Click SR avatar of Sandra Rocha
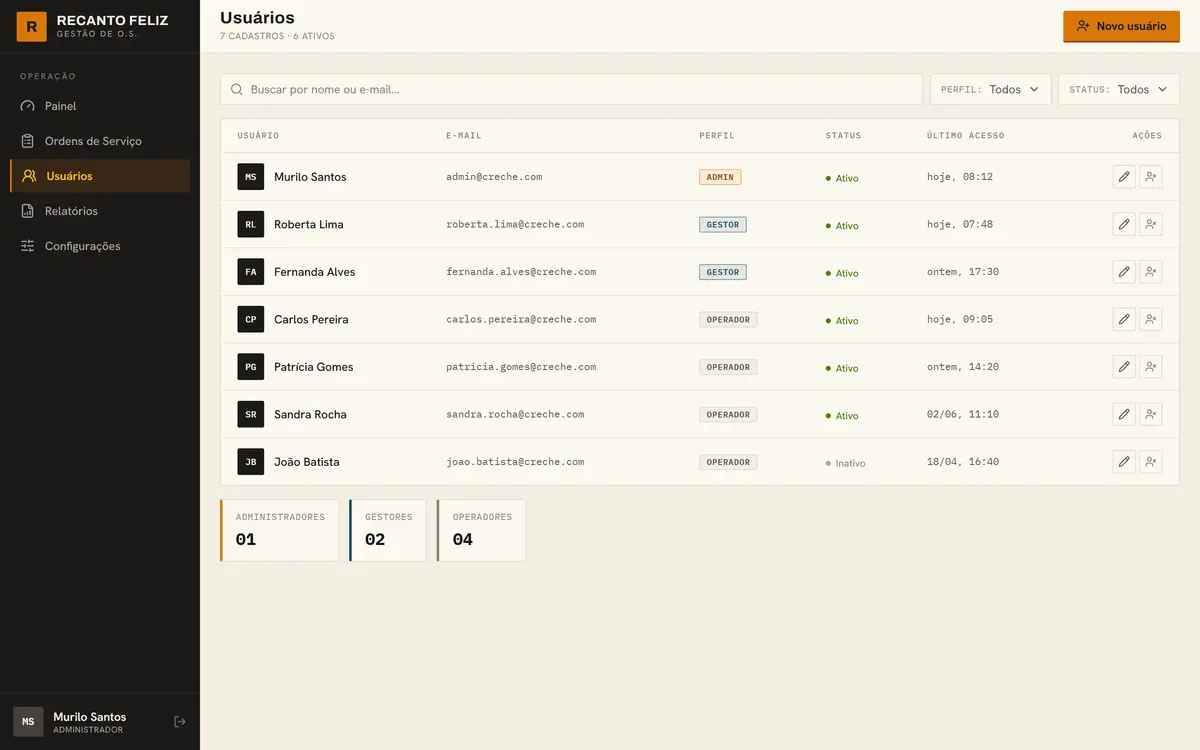1200x750 pixels. tap(251, 414)
